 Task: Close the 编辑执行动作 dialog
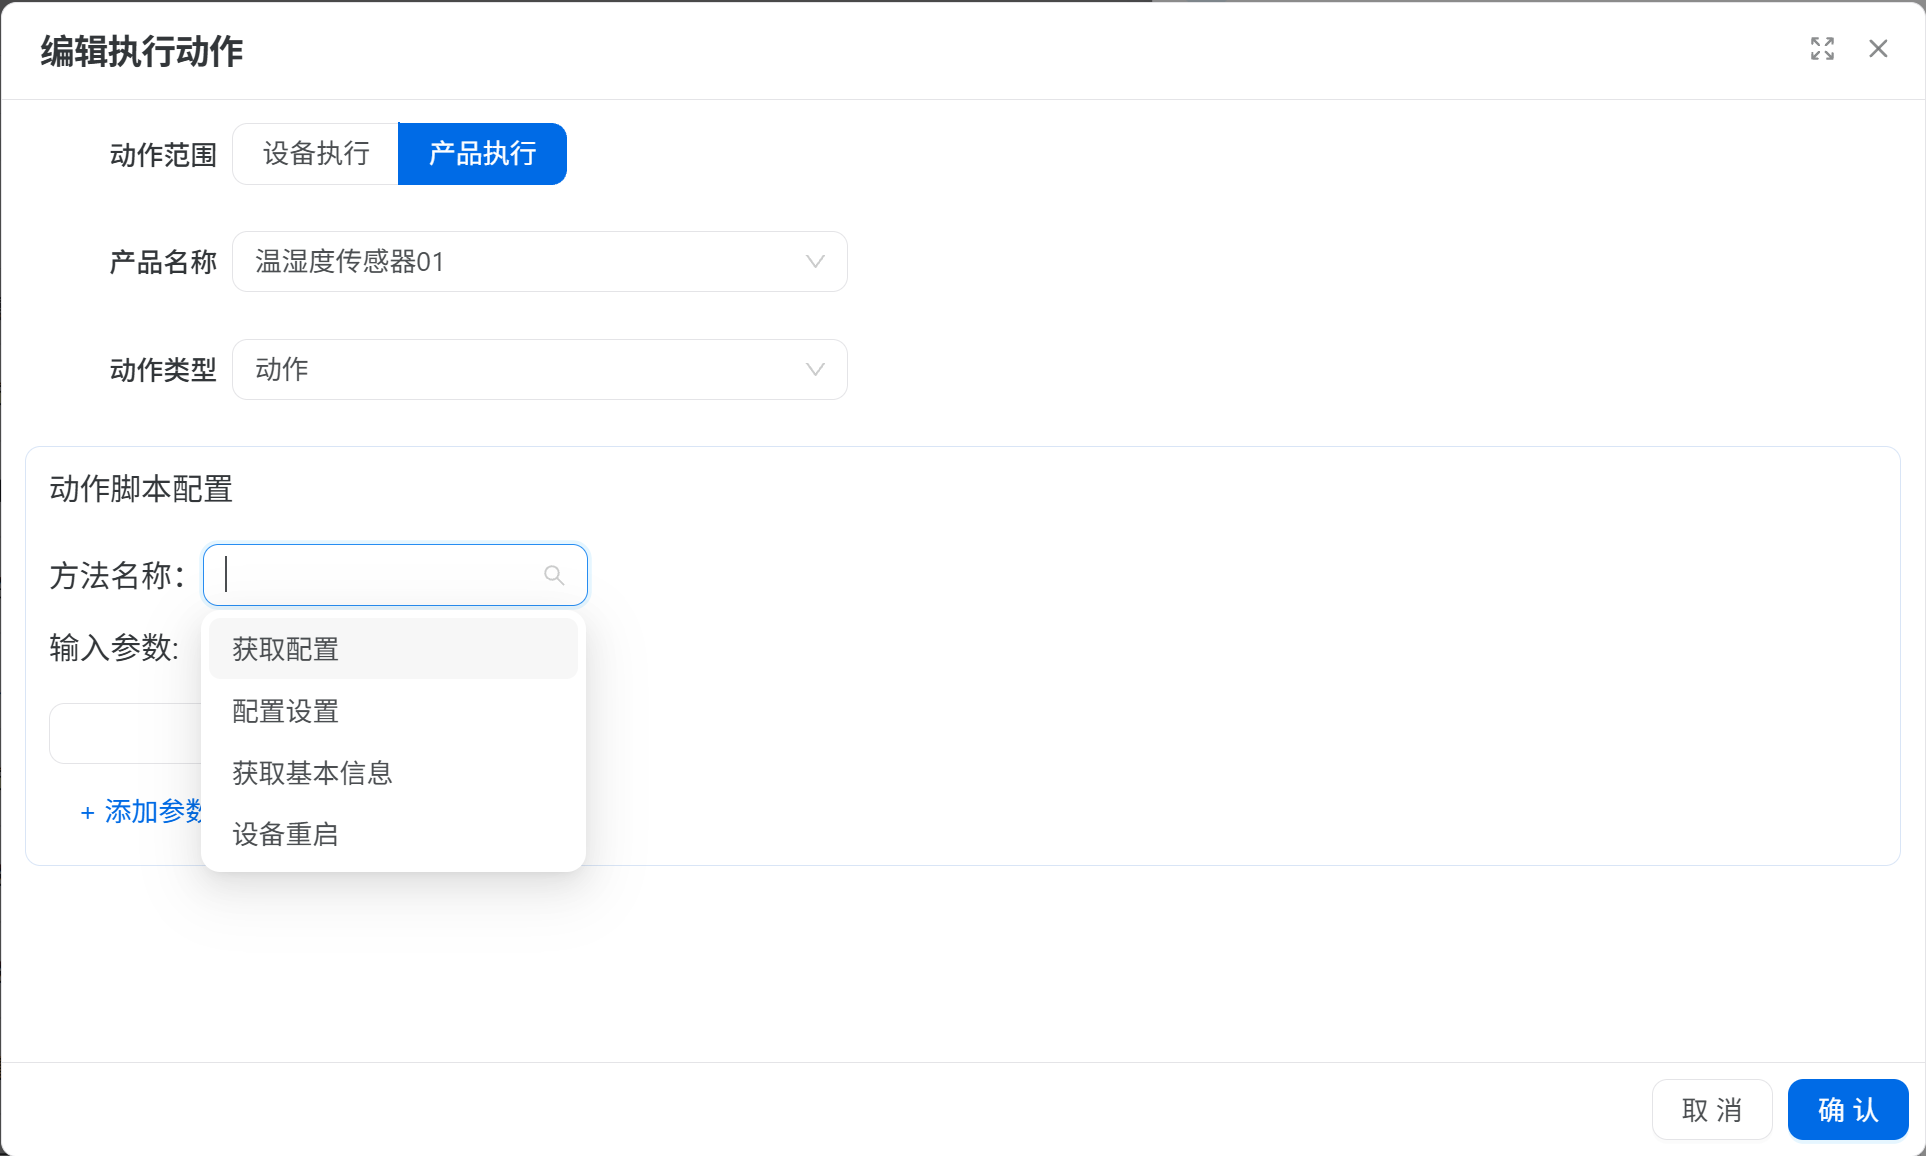pos(1878,49)
